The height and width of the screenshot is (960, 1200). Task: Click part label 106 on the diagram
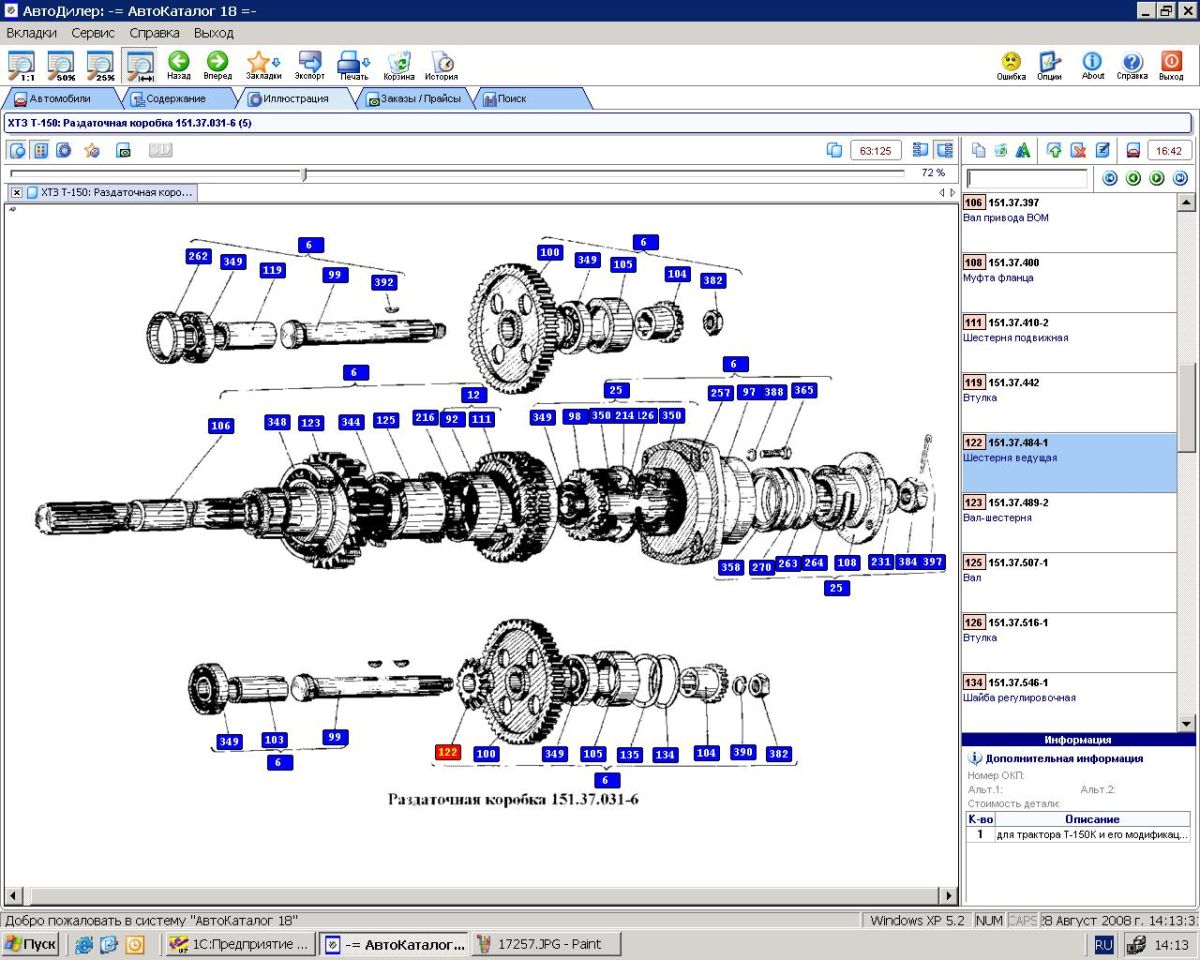click(x=221, y=426)
